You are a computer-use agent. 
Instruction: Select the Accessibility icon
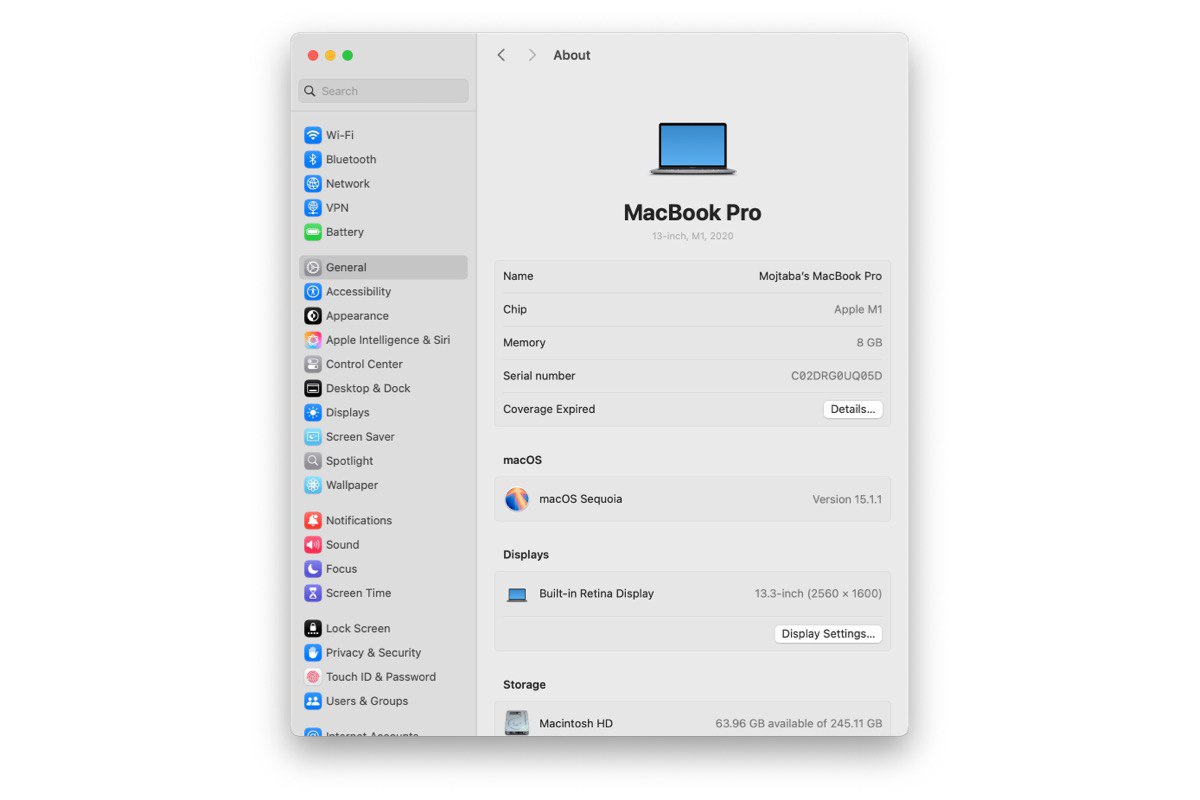click(313, 292)
